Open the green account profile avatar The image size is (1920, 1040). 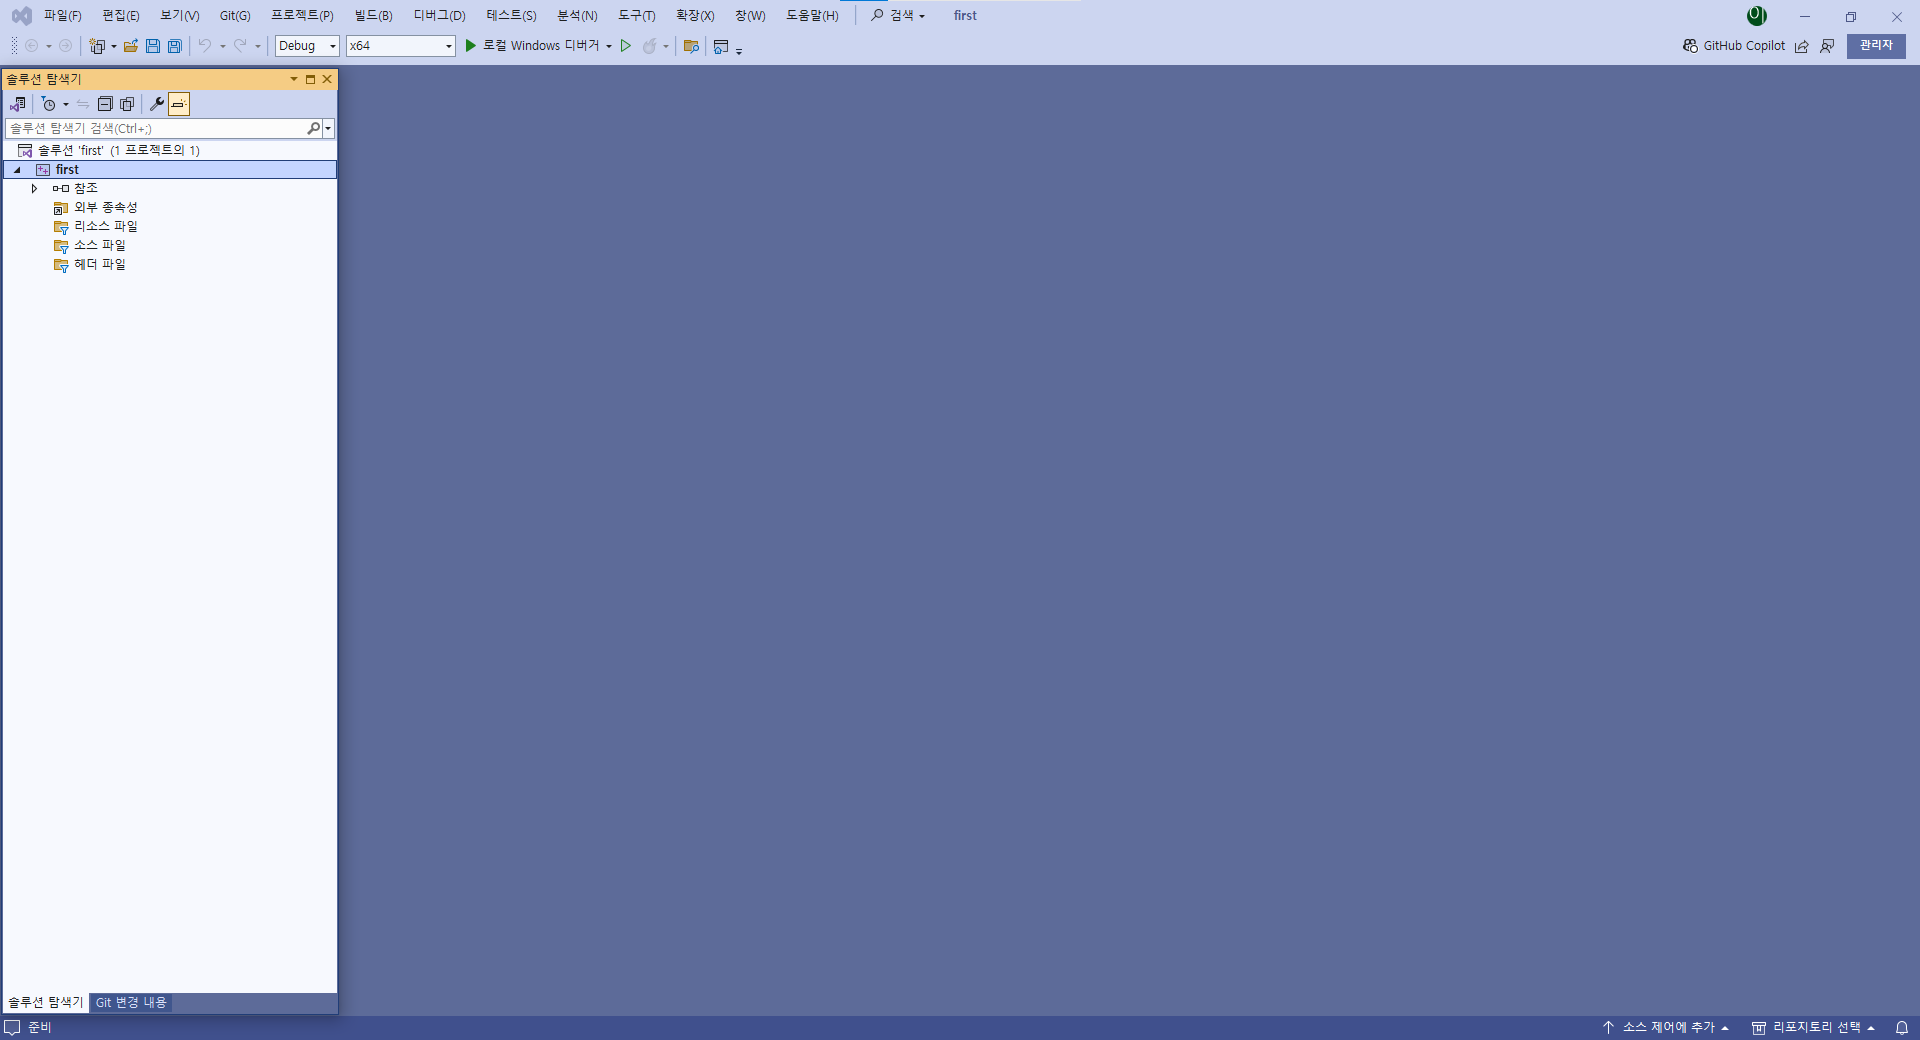coord(1757,16)
